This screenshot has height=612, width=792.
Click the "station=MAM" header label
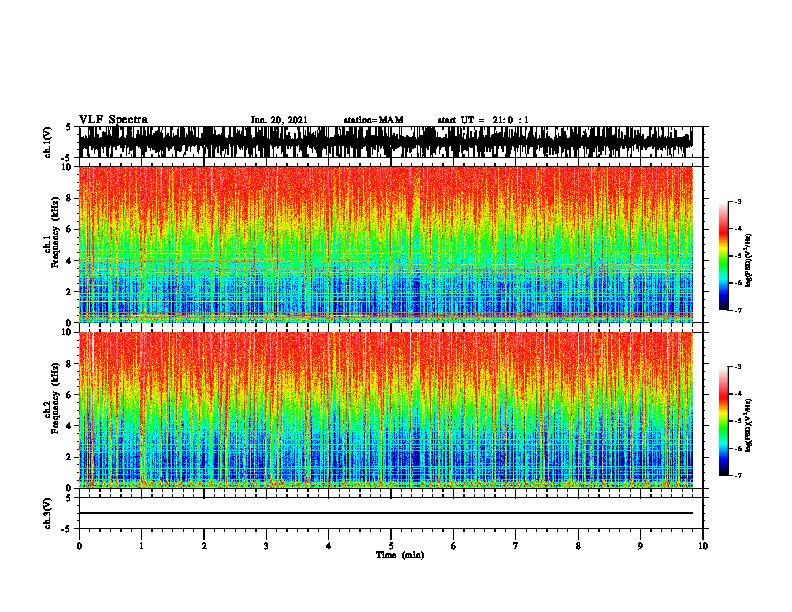[373, 120]
